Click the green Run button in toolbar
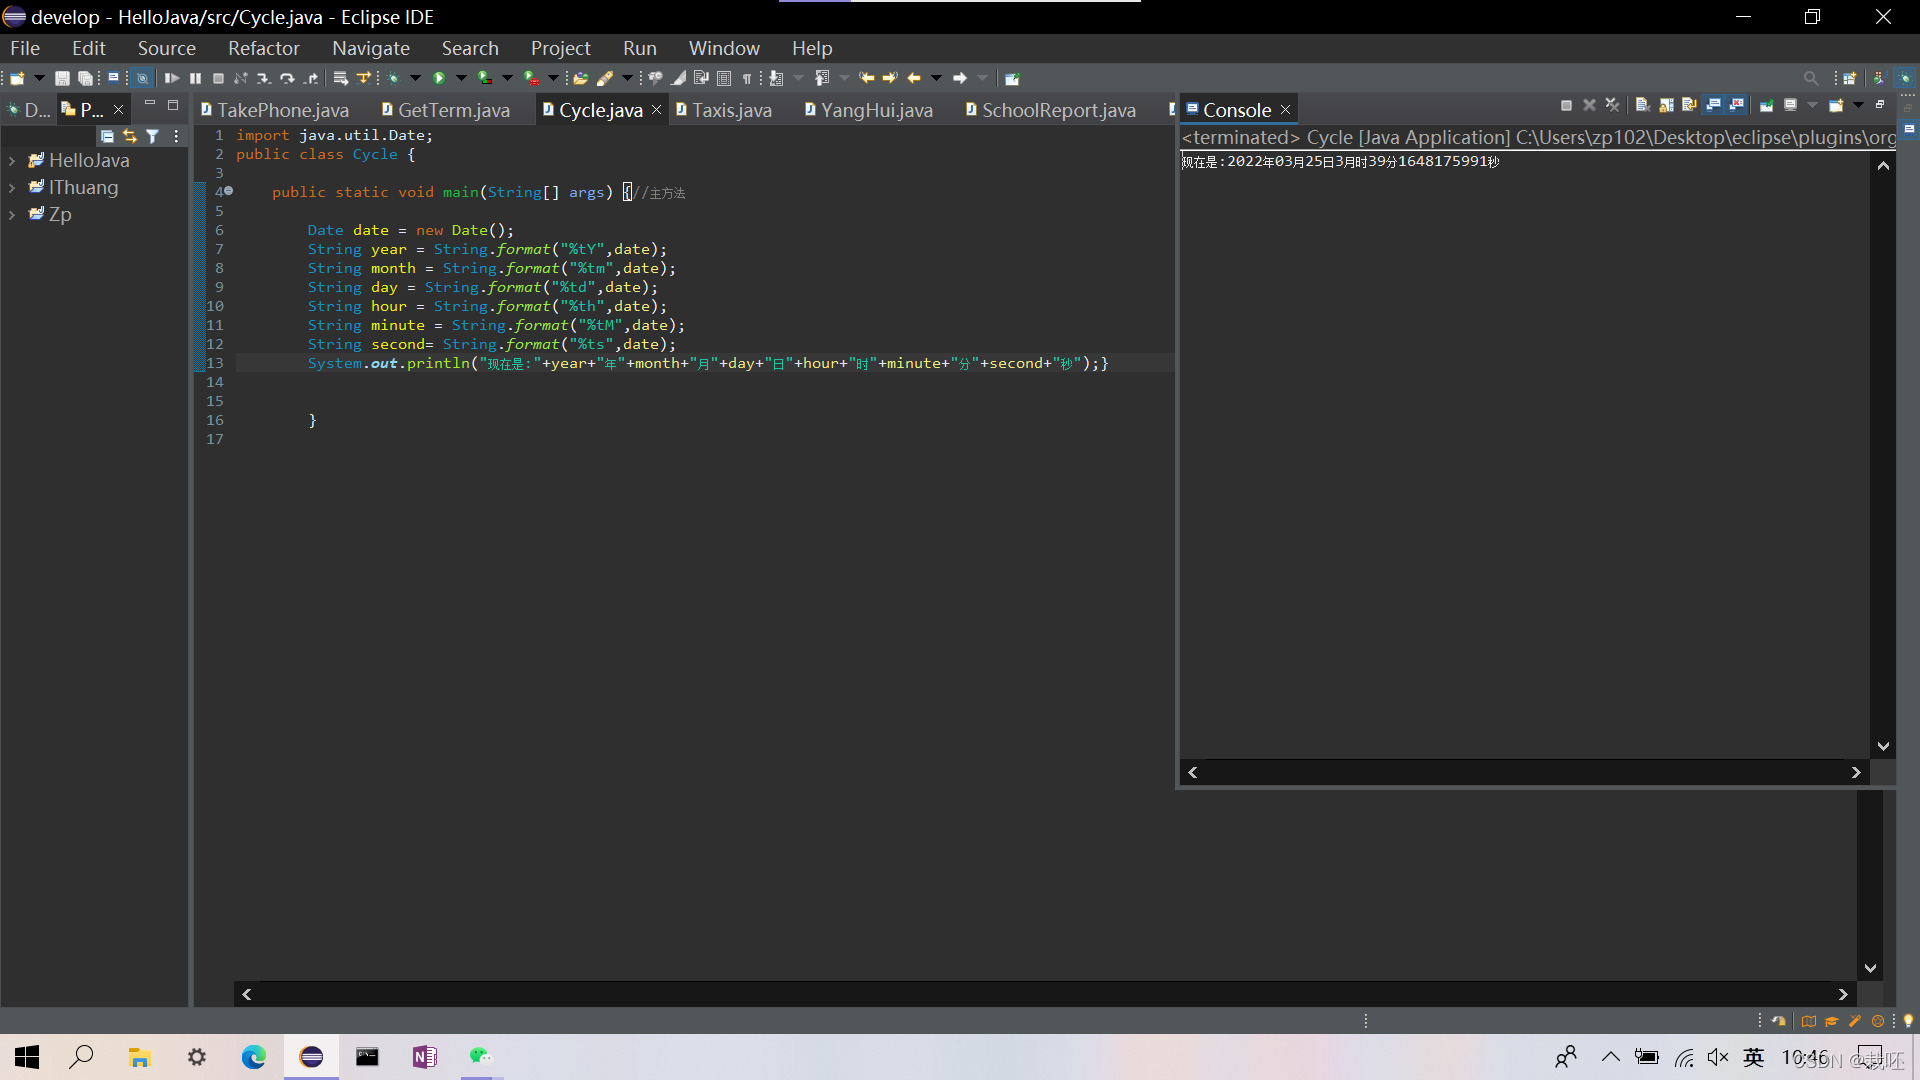This screenshot has width=1920, height=1080. tap(439, 78)
